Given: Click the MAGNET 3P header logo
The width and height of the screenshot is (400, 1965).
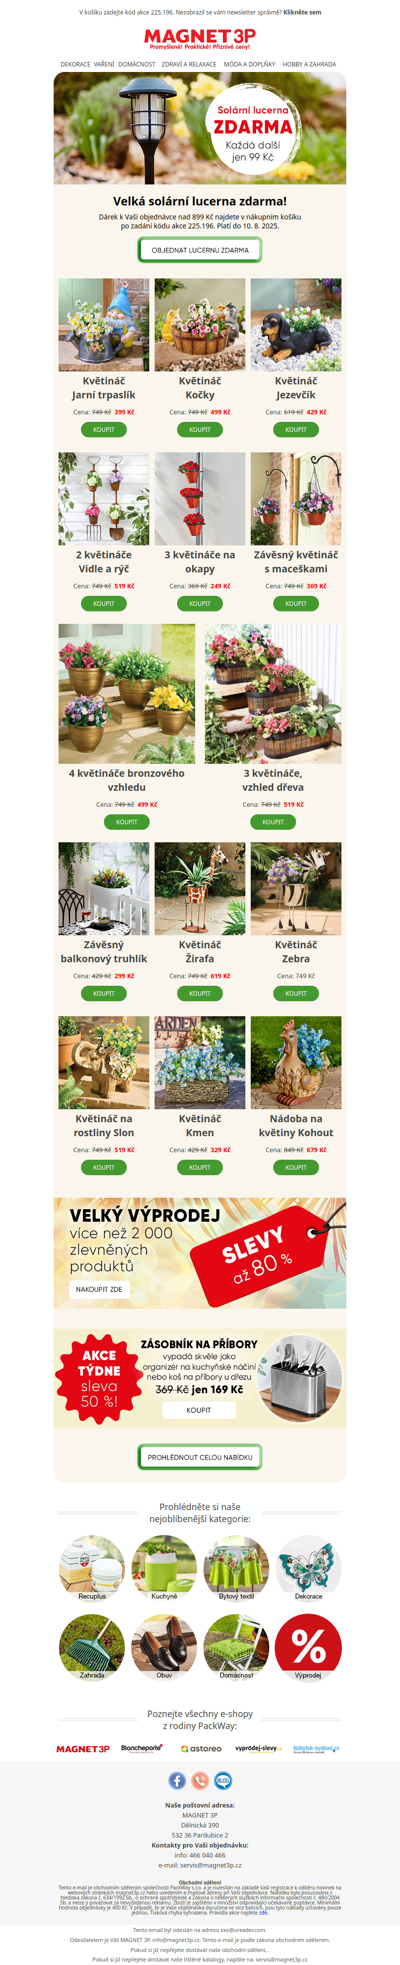Looking at the screenshot, I should 200,39.
